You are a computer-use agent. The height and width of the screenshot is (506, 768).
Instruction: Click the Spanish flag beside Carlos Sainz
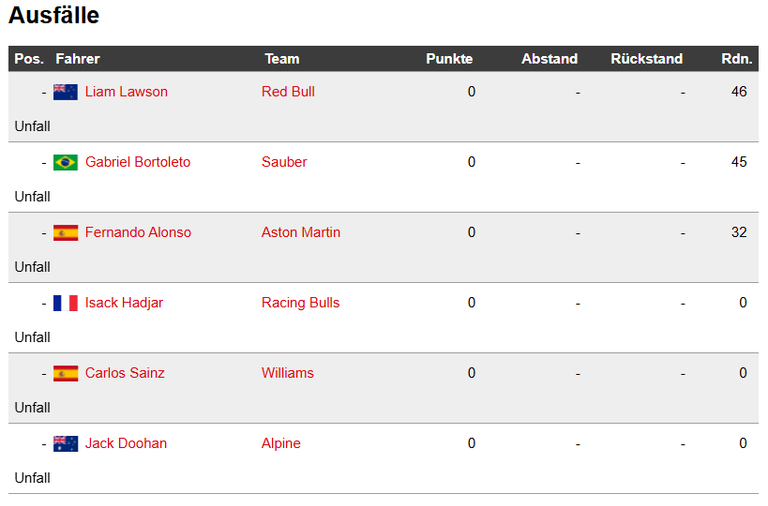(x=66, y=373)
